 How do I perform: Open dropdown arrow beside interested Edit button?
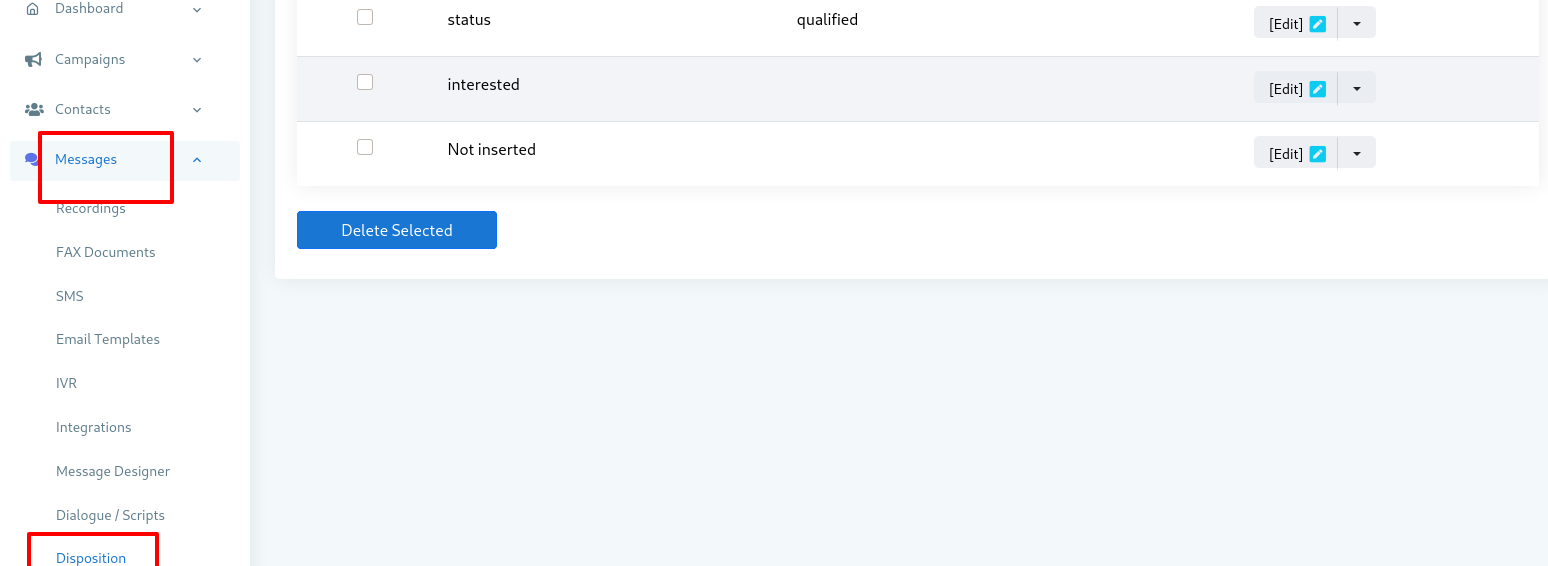1357,88
